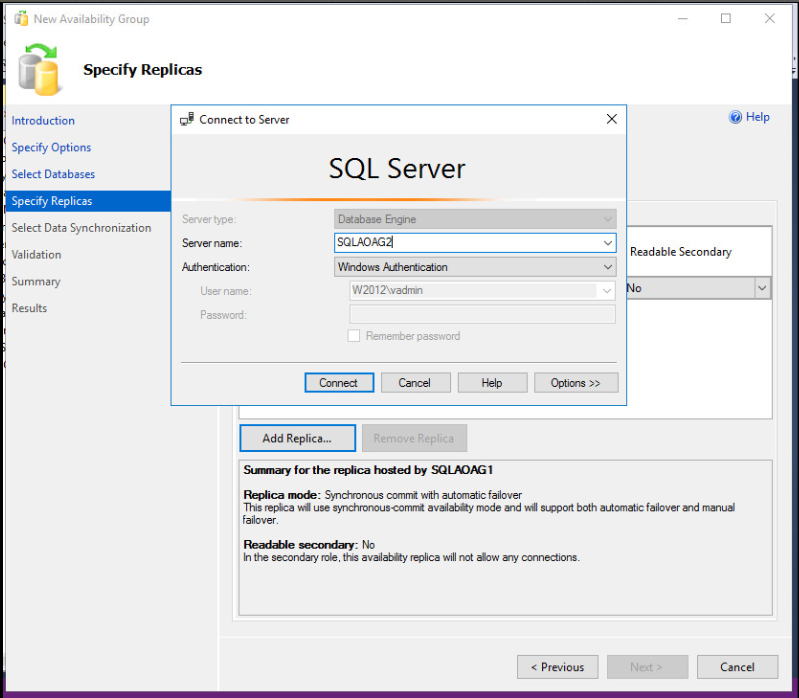799x698 pixels.
Task: Click the Help link at top right
Action: [x=757, y=117]
